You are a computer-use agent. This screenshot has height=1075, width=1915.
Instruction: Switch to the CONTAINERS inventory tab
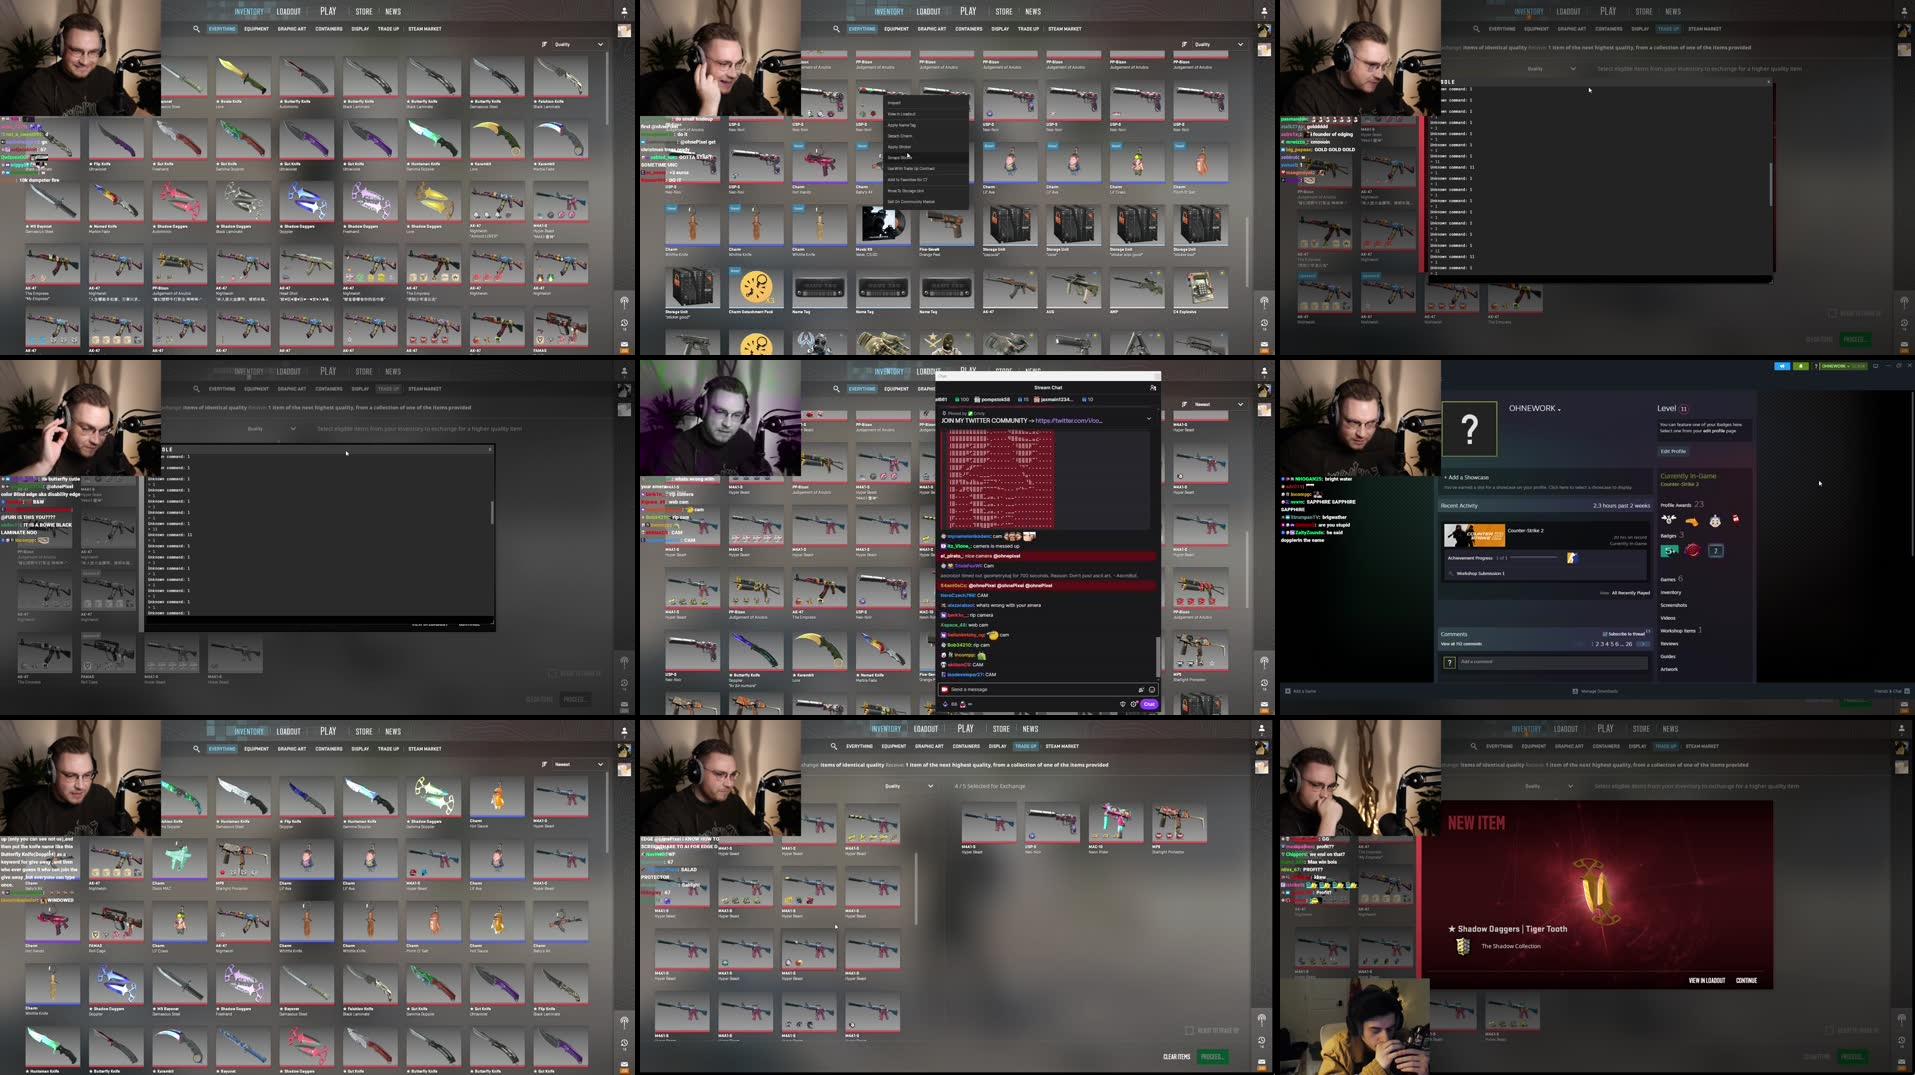point(327,29)
